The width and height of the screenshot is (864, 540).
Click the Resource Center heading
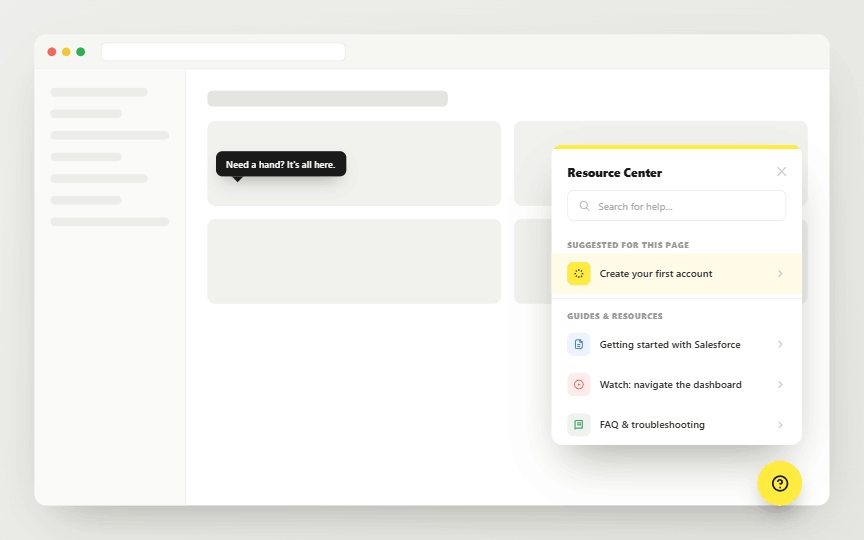[614, 172]
